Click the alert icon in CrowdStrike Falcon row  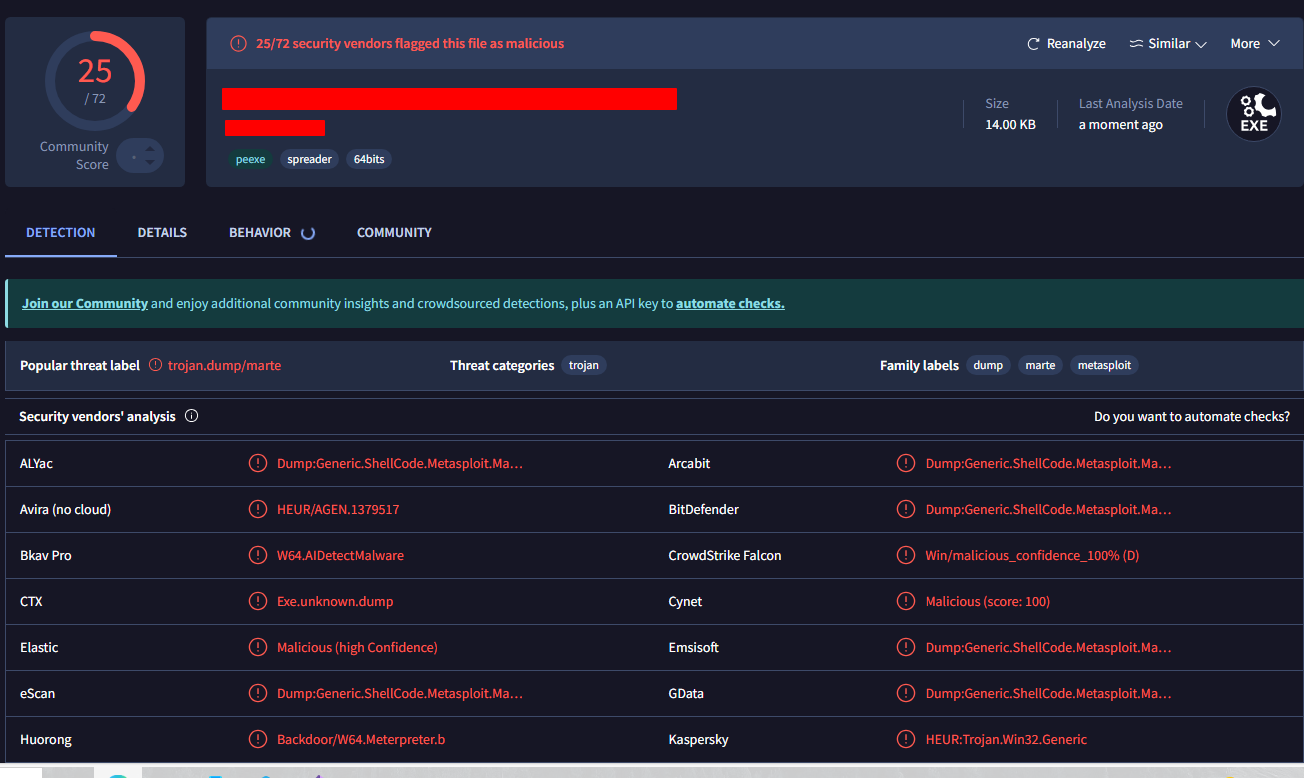click(906, 555)
